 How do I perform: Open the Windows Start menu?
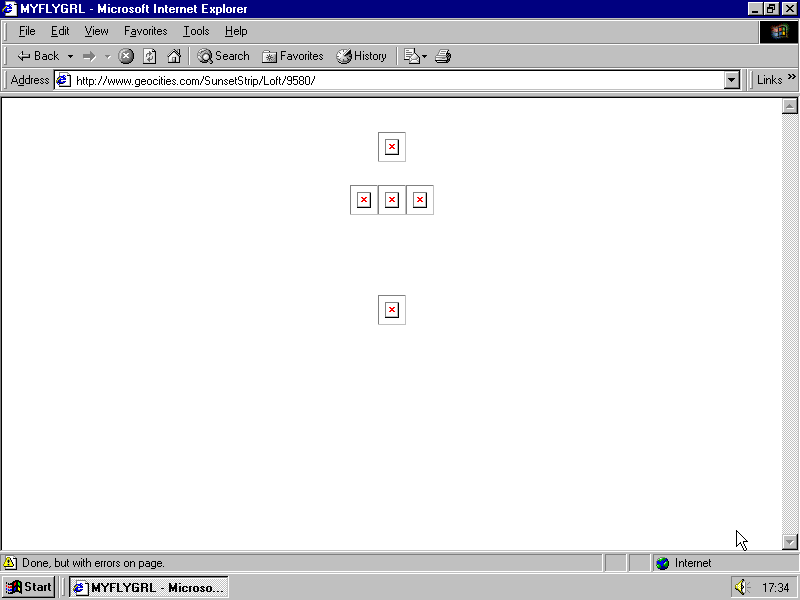coord(29,587)
